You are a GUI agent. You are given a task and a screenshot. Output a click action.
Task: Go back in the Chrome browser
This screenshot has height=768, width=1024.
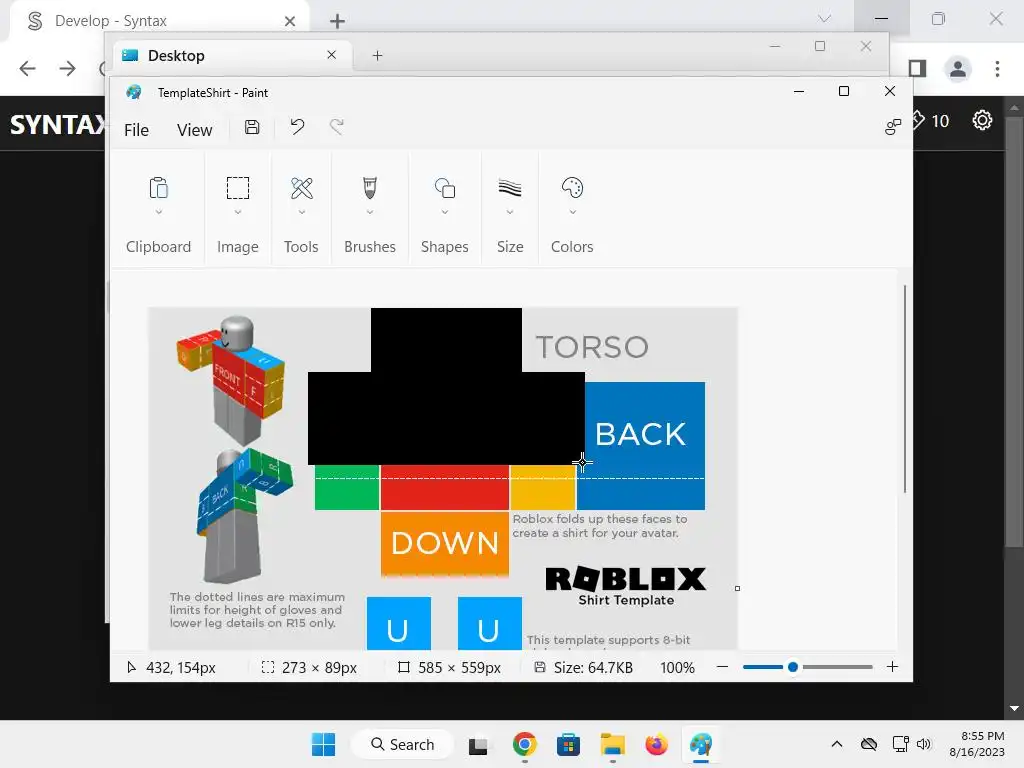pos(27,68)
